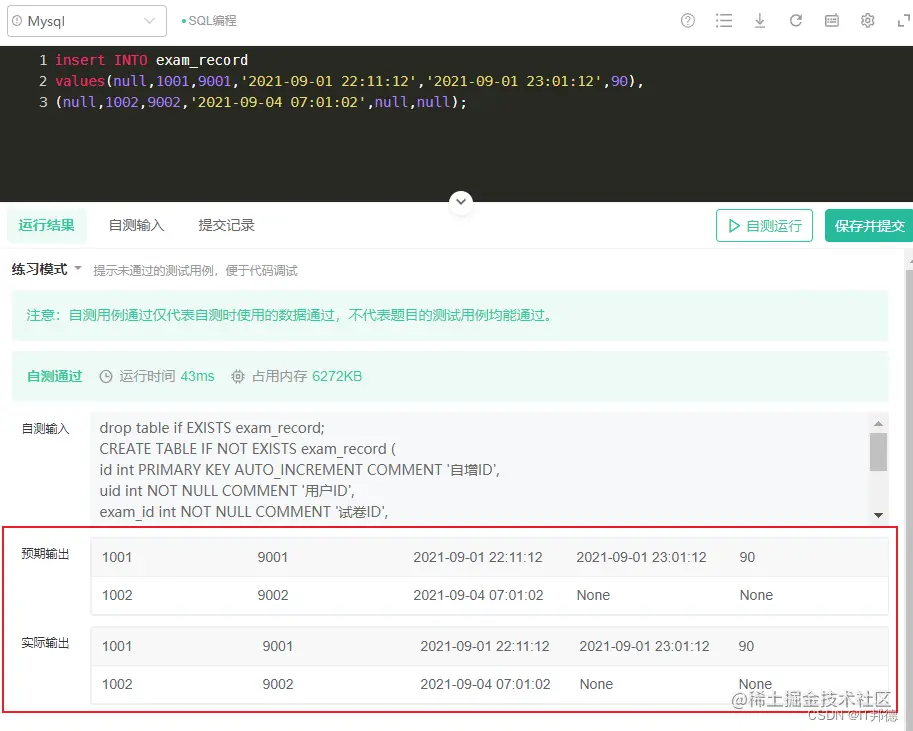The height and width of the screenshot is (731, 913).
Task: Open the problem list icon
Action: (x=724, y=21)
